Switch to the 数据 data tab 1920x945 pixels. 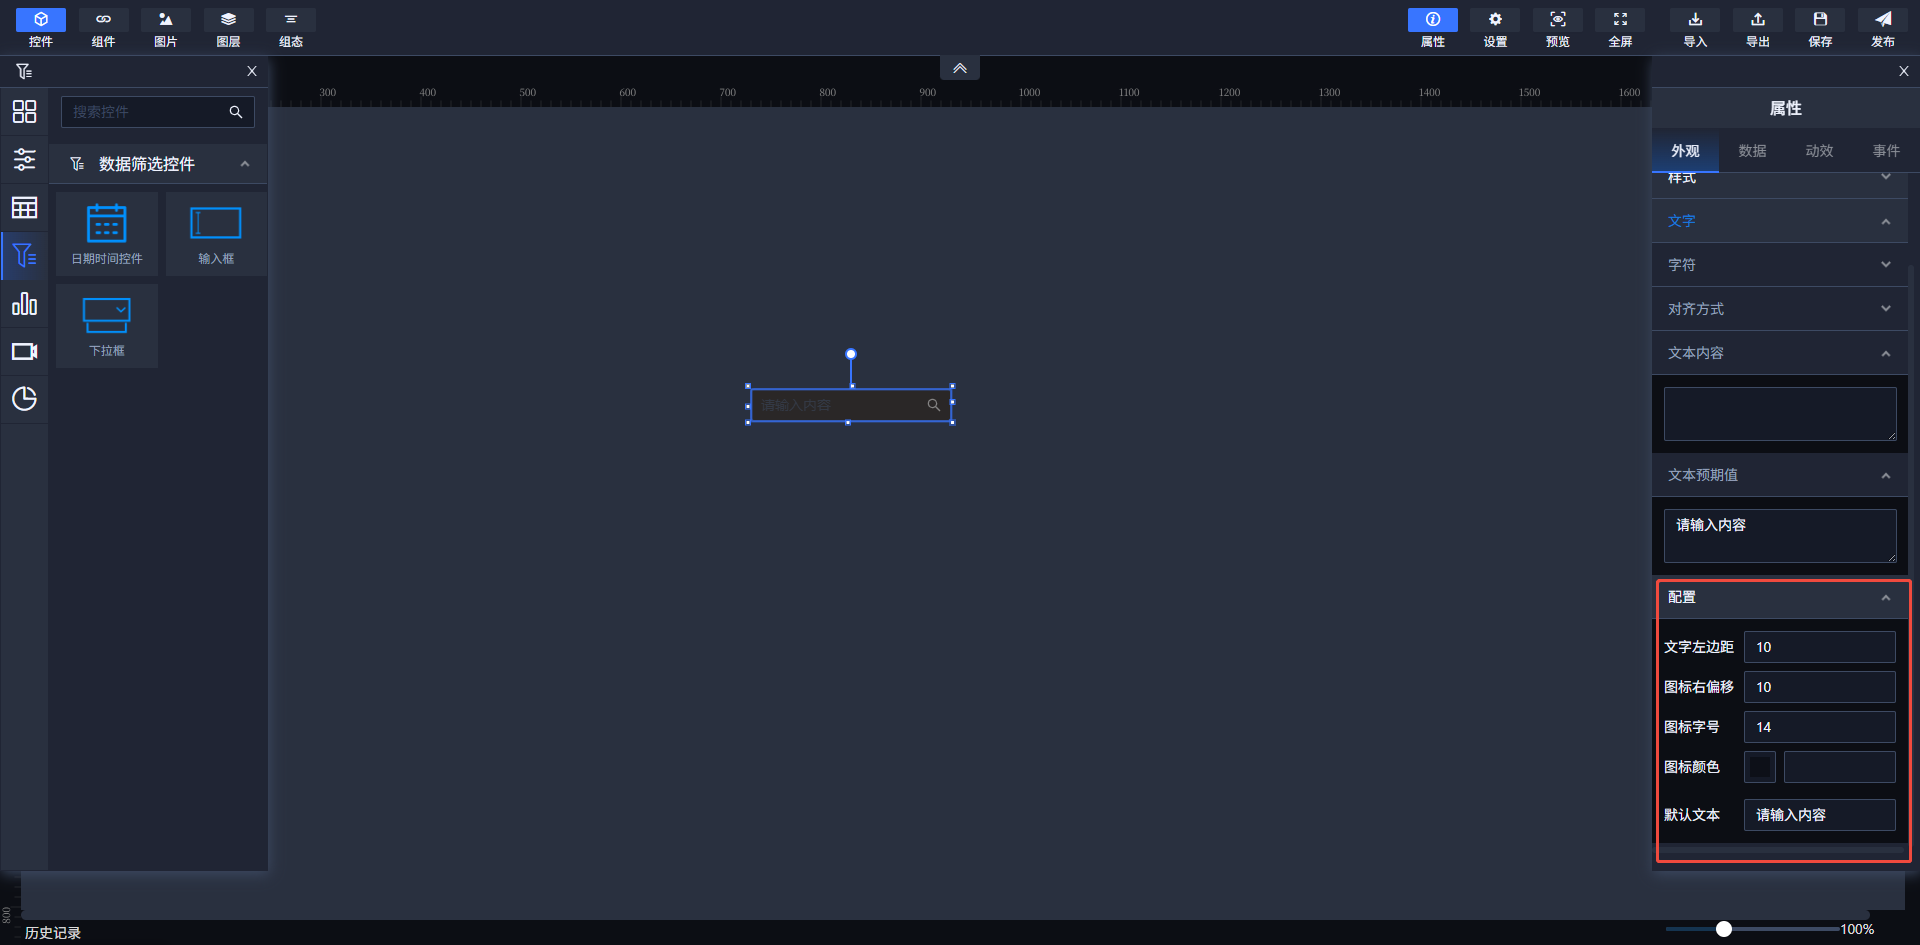pos(1752,151)
